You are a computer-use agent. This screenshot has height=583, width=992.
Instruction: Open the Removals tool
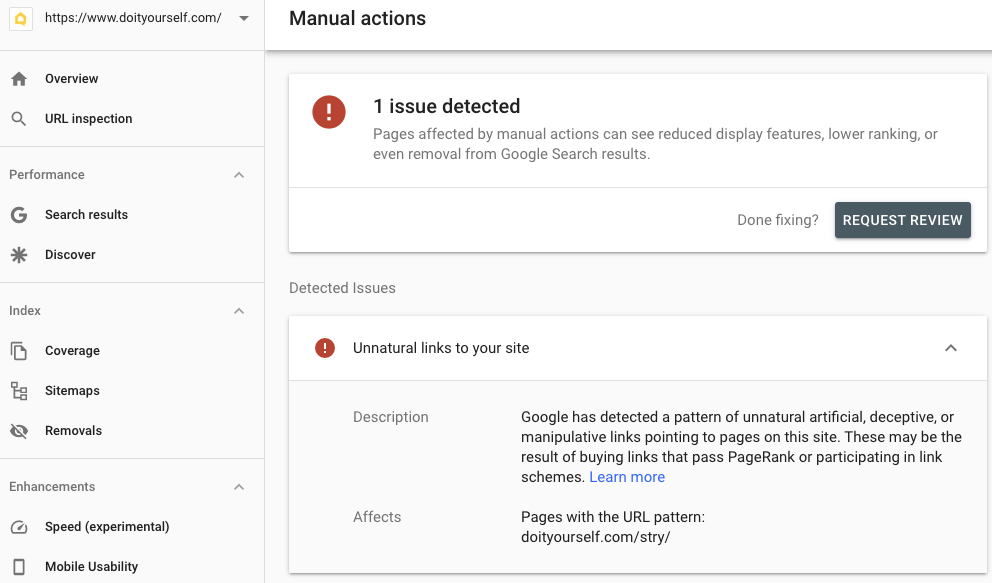pyautogui.click(x=73, y=431)
